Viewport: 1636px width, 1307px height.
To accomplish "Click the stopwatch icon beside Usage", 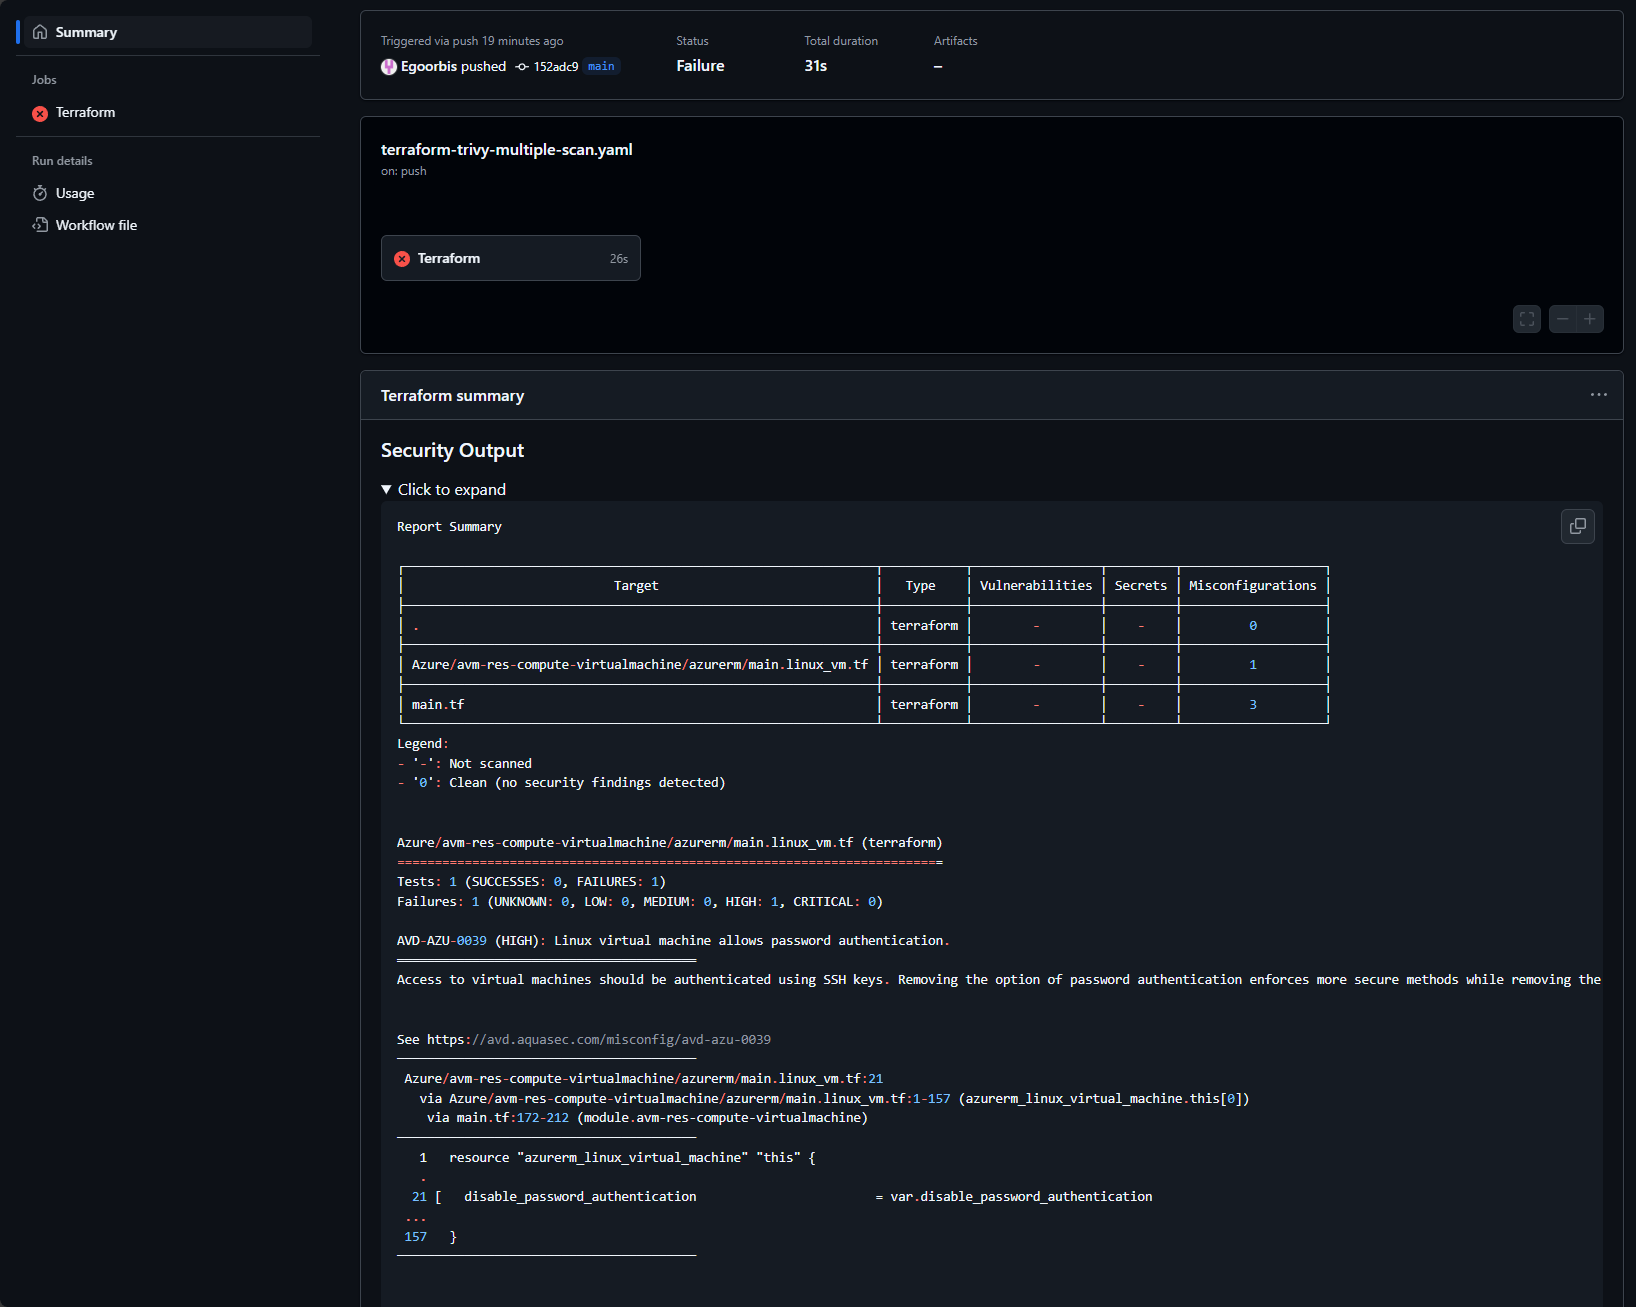I will click(40, 193).
